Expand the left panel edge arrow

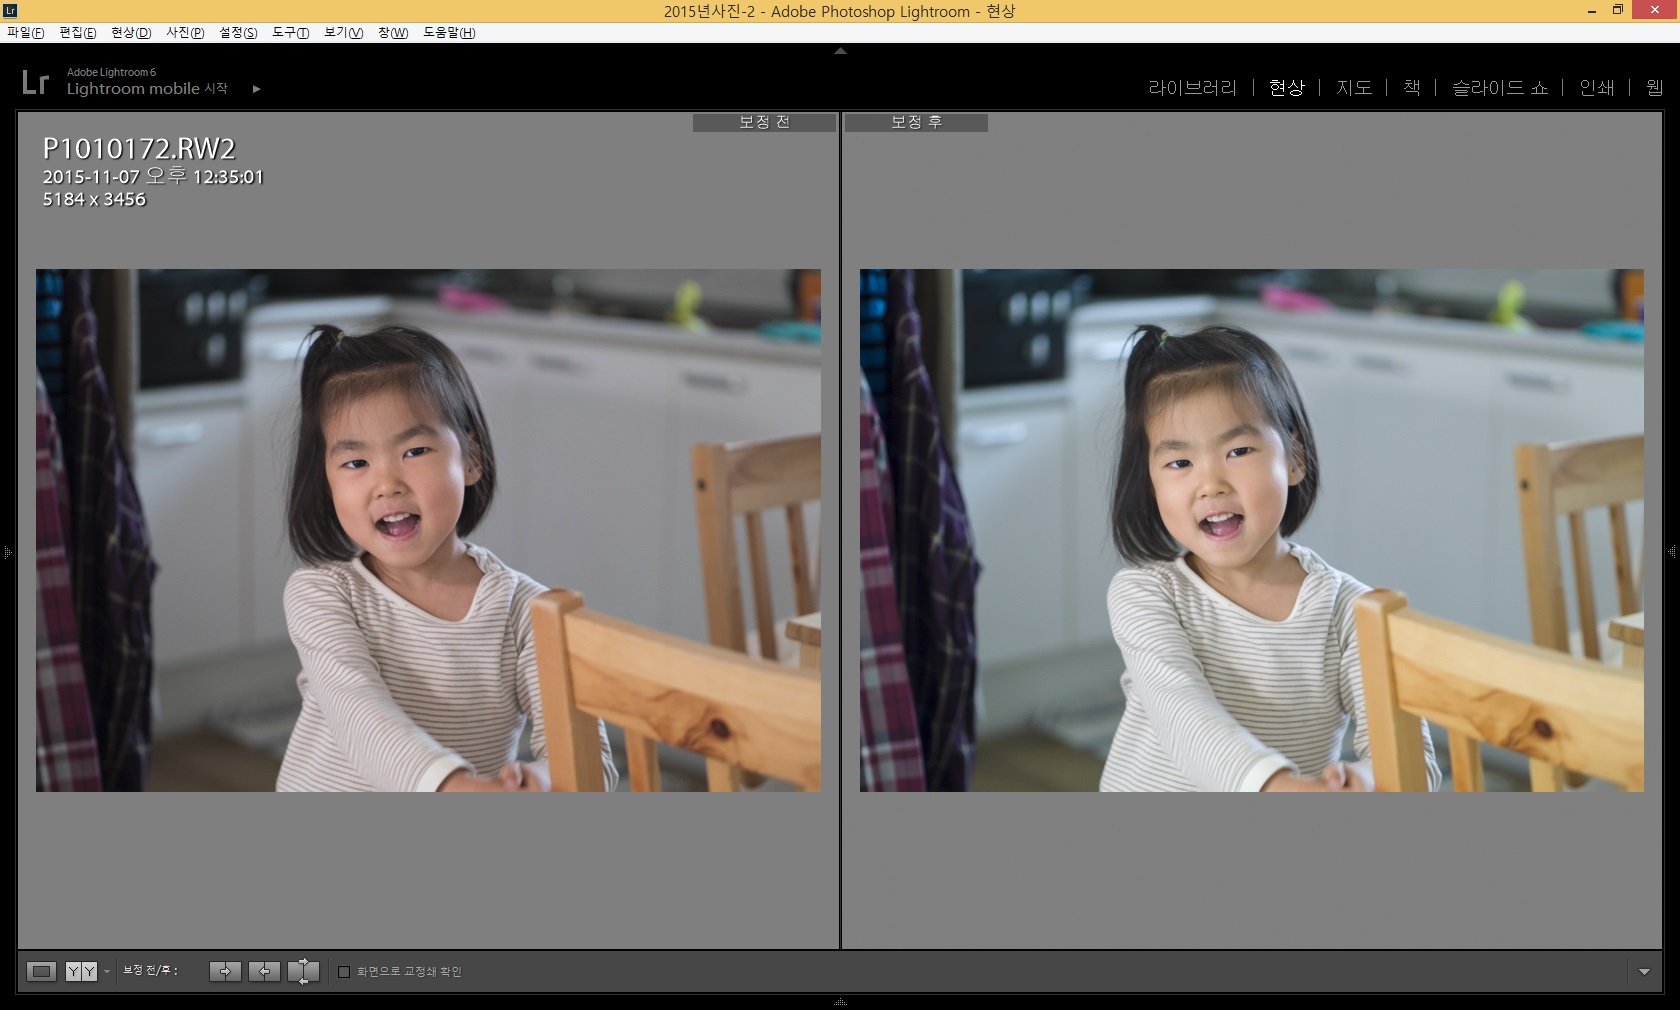[7, 552]
